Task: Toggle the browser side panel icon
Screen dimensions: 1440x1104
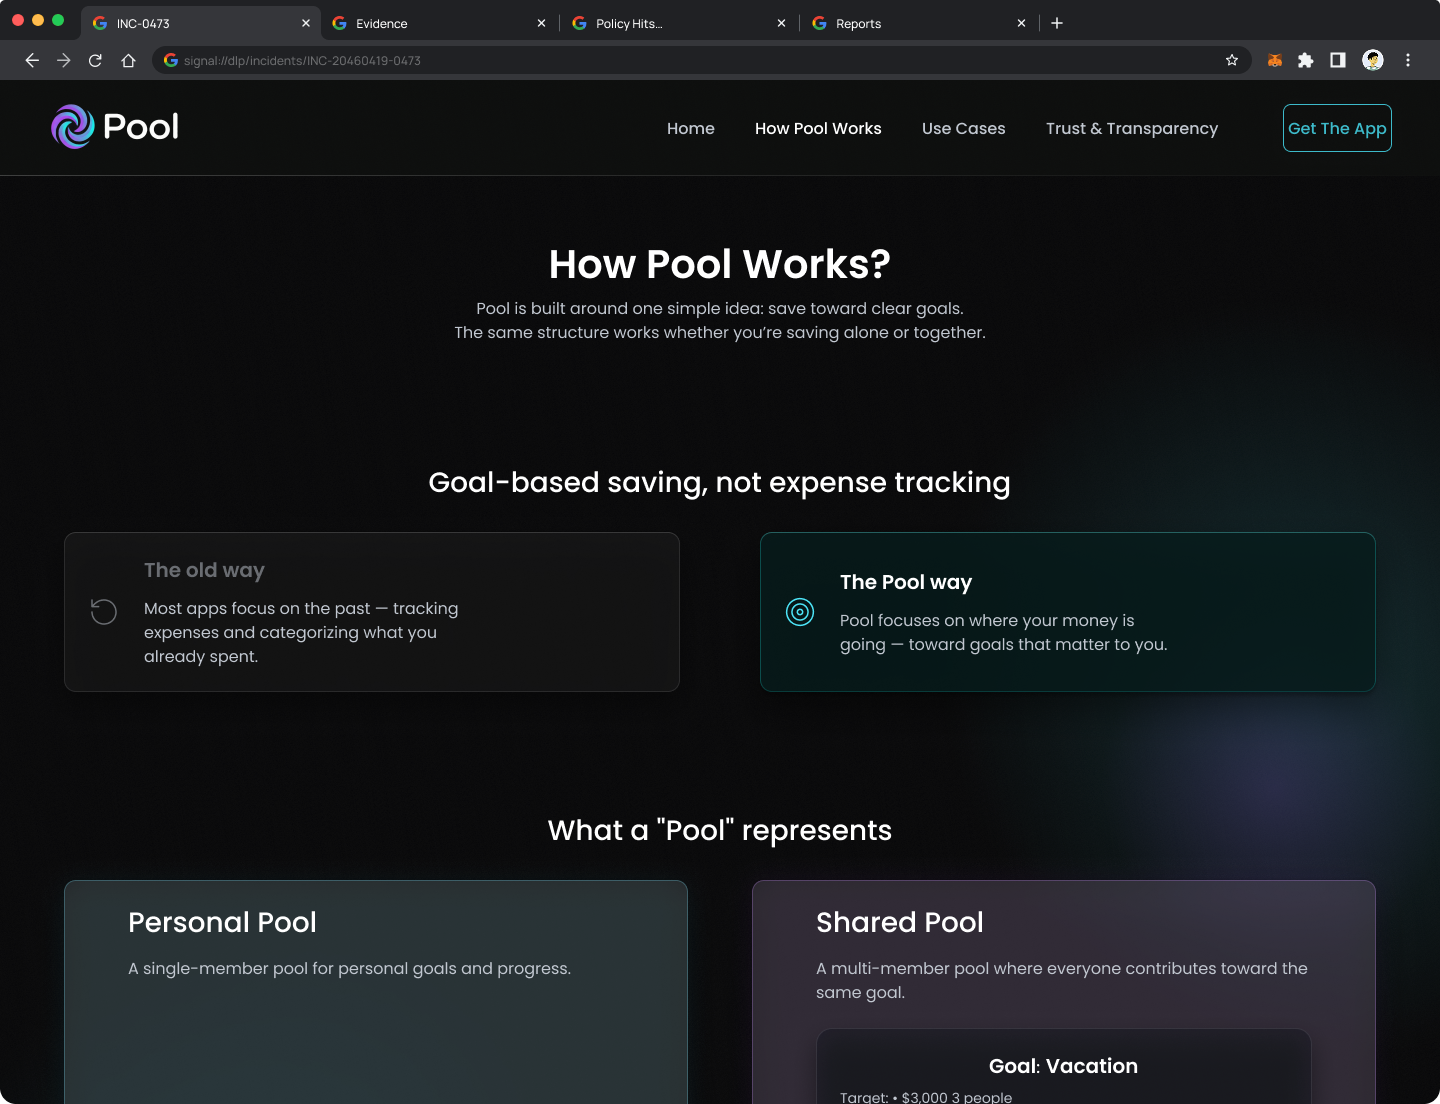Action: (1338, 61)
